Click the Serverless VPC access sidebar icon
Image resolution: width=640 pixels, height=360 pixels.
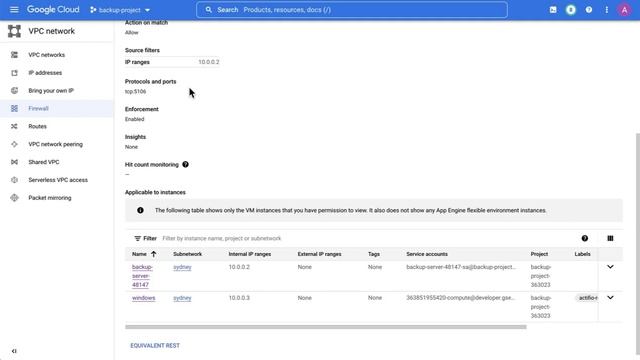[14, 180]
